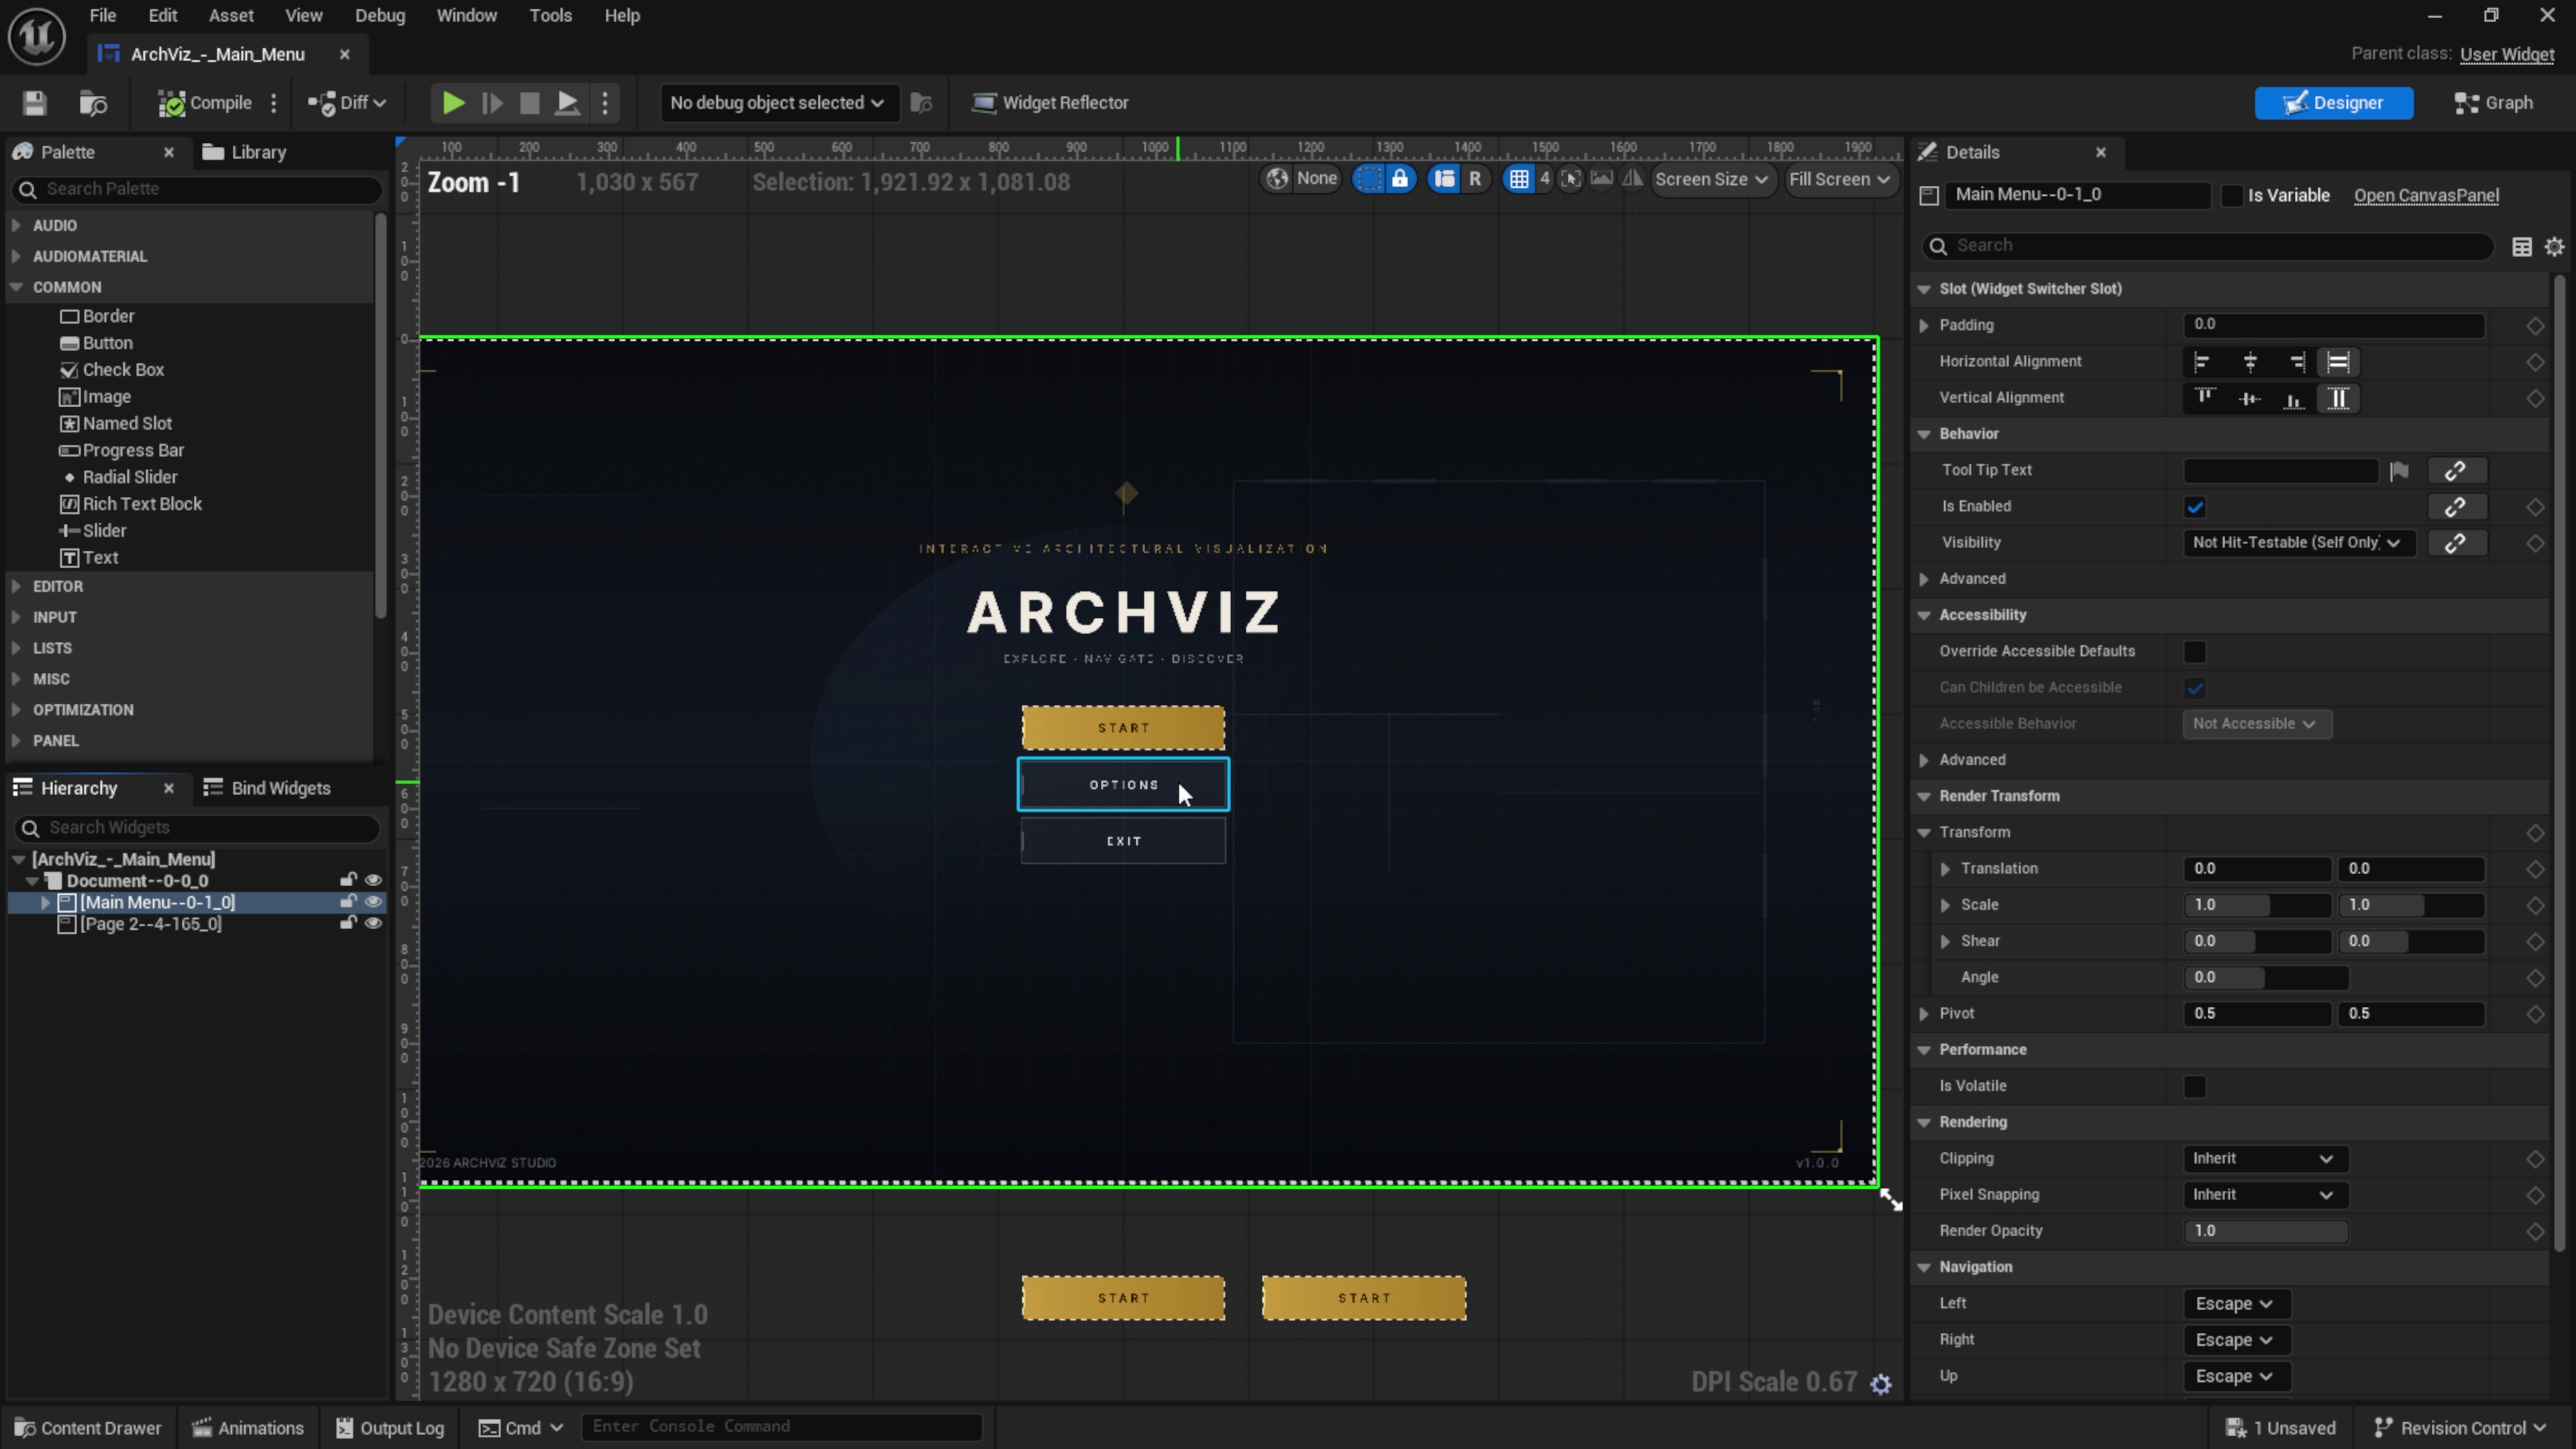
Task: Uncheck the Is Enabled checkbox
Action: [x=2195, y=507]
